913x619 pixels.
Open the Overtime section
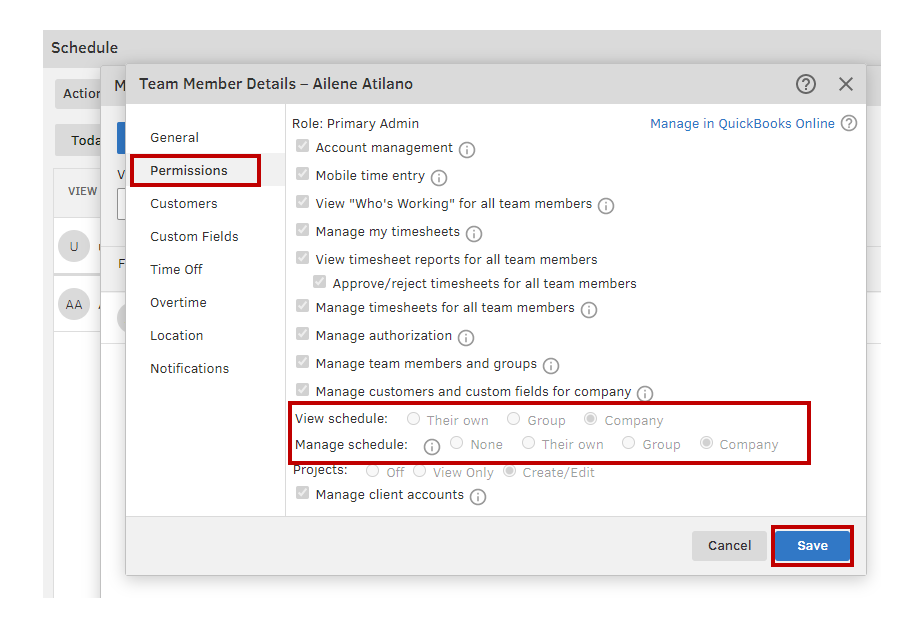click(x=178, y=303)
